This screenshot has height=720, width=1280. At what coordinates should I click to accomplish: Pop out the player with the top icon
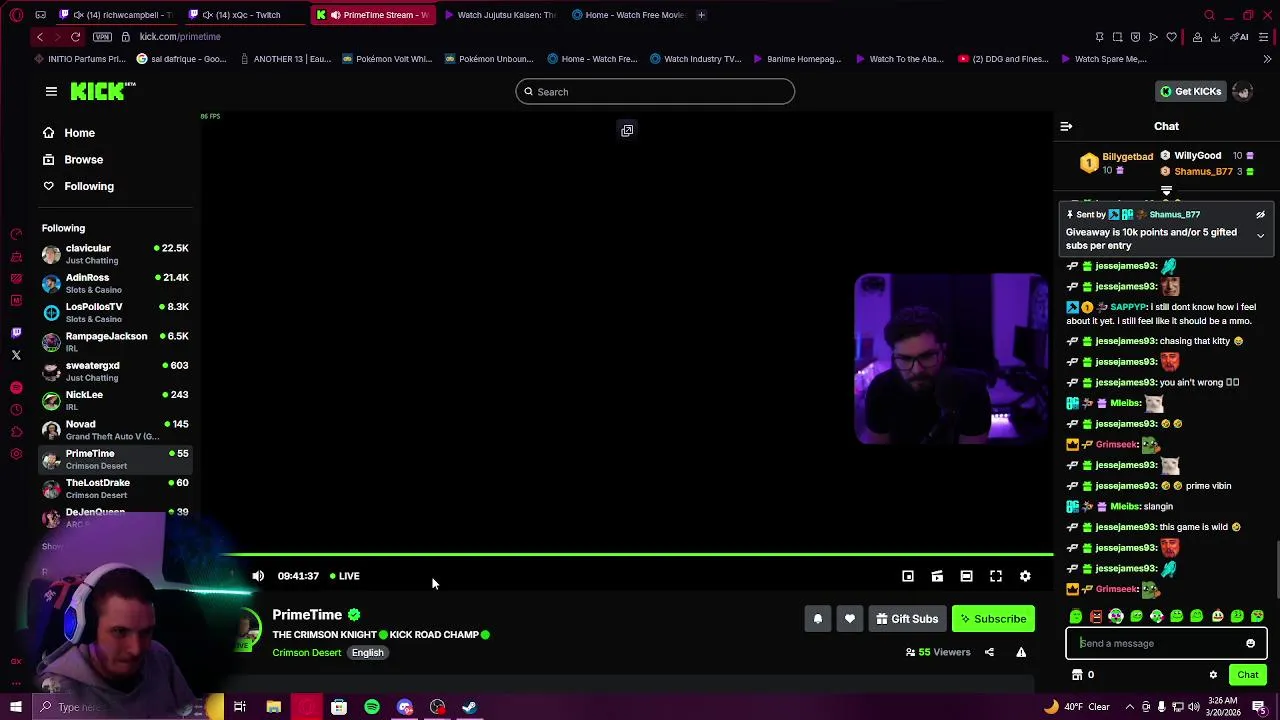pyautogui.click(x=627, y=130)
